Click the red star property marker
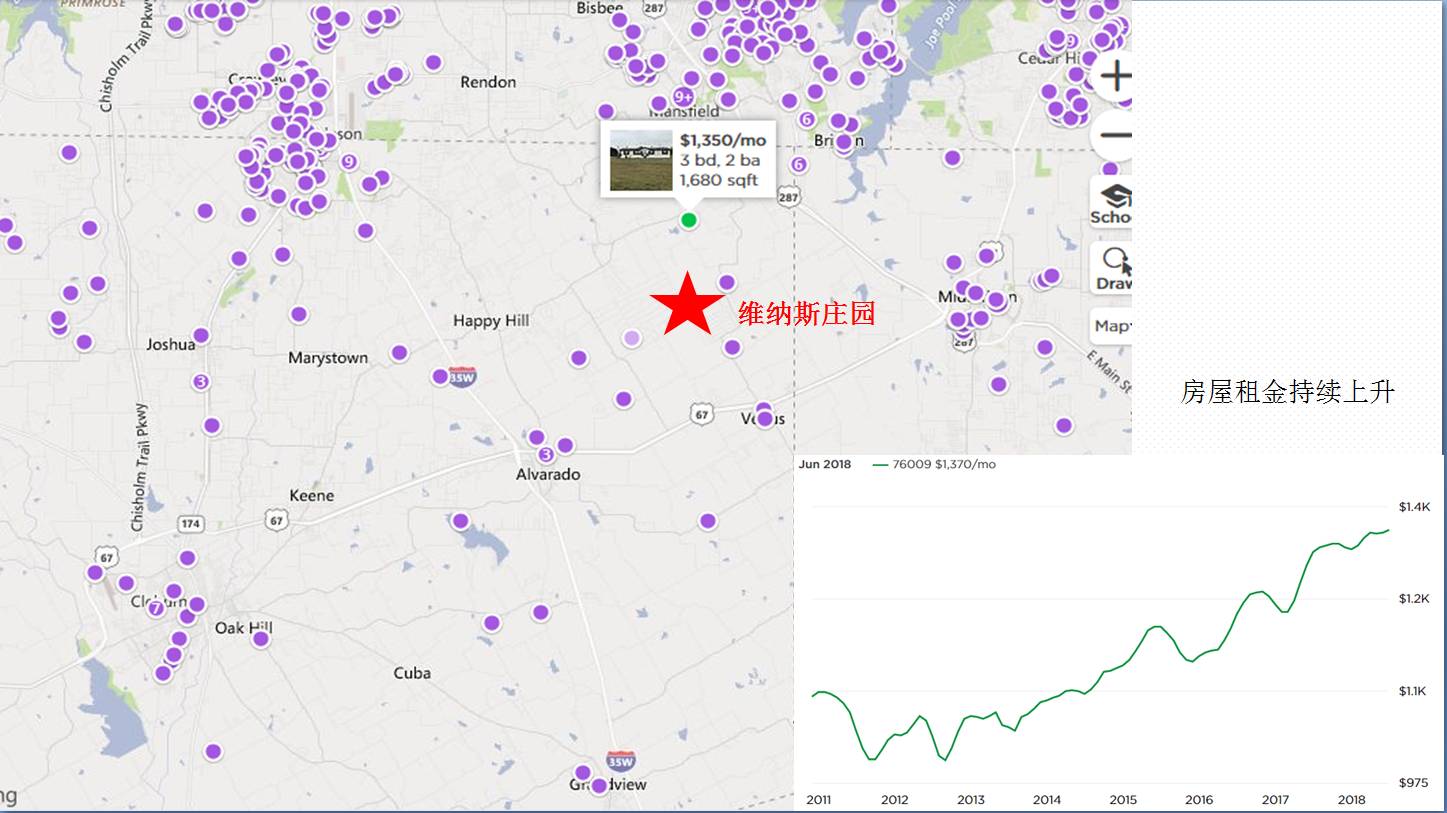This screenshot has height=813, width=1447. pyautogui.click(x=687, y=304)
